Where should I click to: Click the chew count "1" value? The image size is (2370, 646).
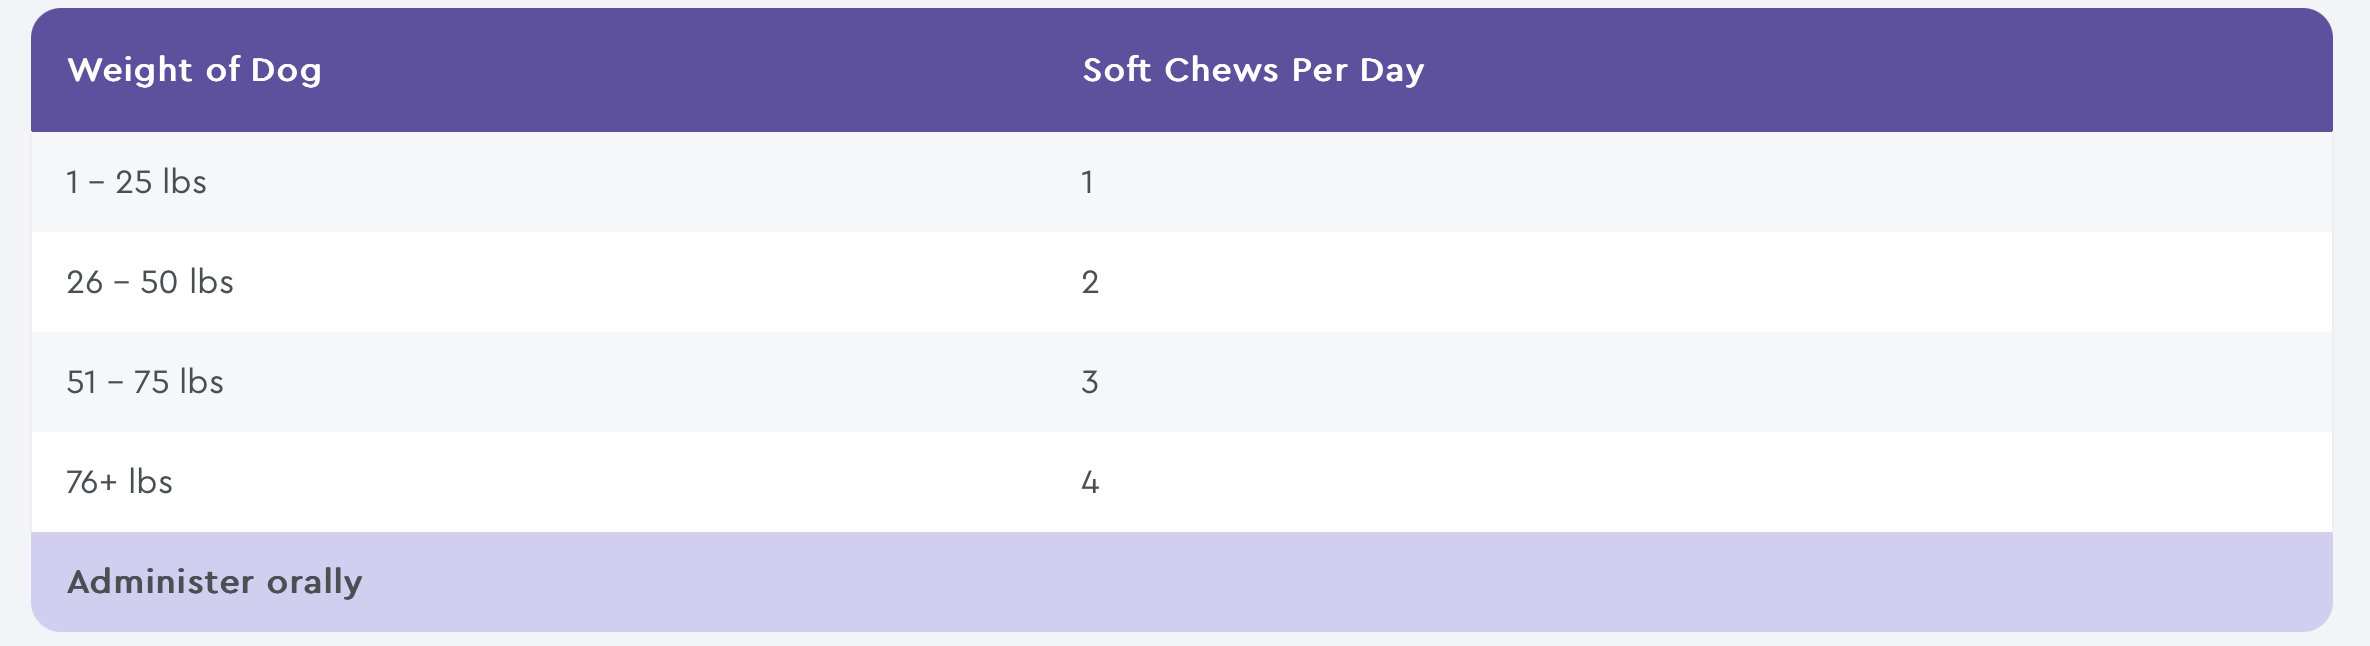pos(1087,182)
